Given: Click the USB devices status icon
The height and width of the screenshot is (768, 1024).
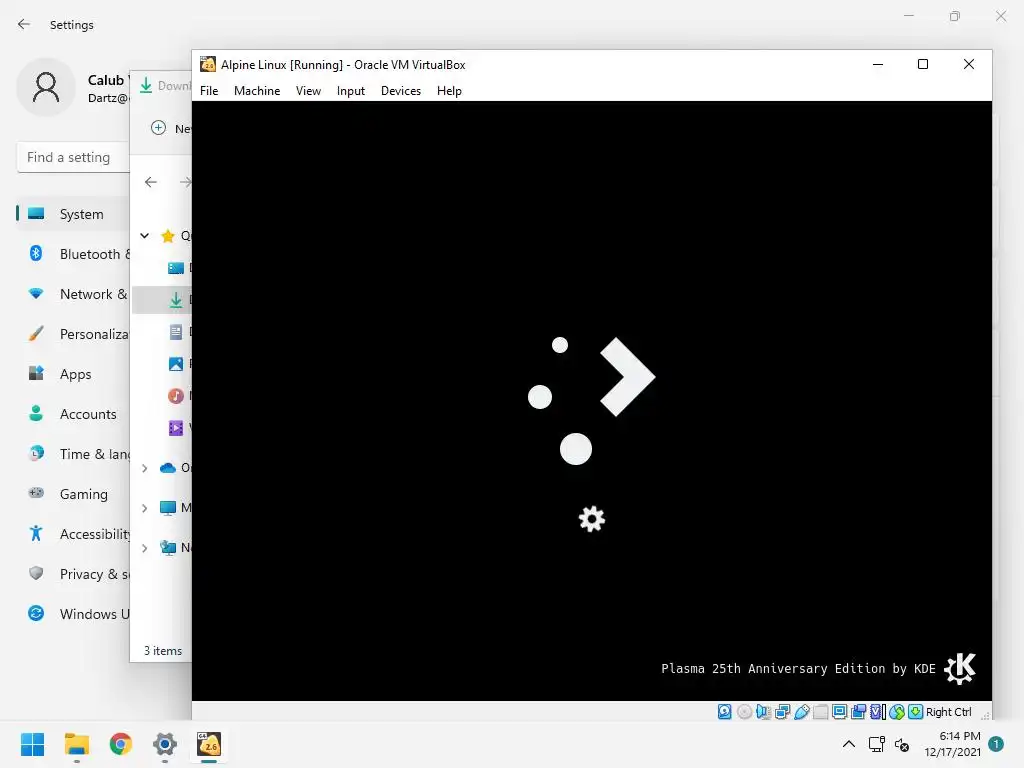Looking at the screenshot, I should click(801, 712).
